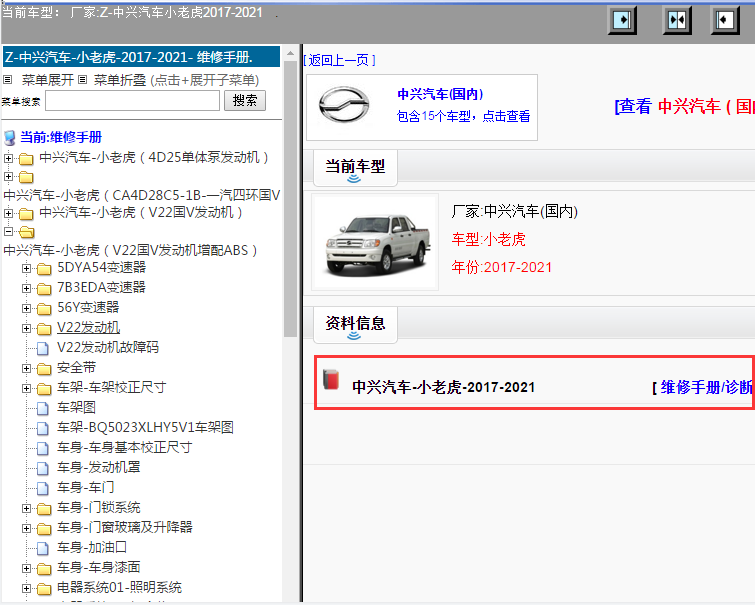Expand the 4D25单体泵发动机 tree node
This screenshot has height=605, width=755.
(x=8, y=158)
